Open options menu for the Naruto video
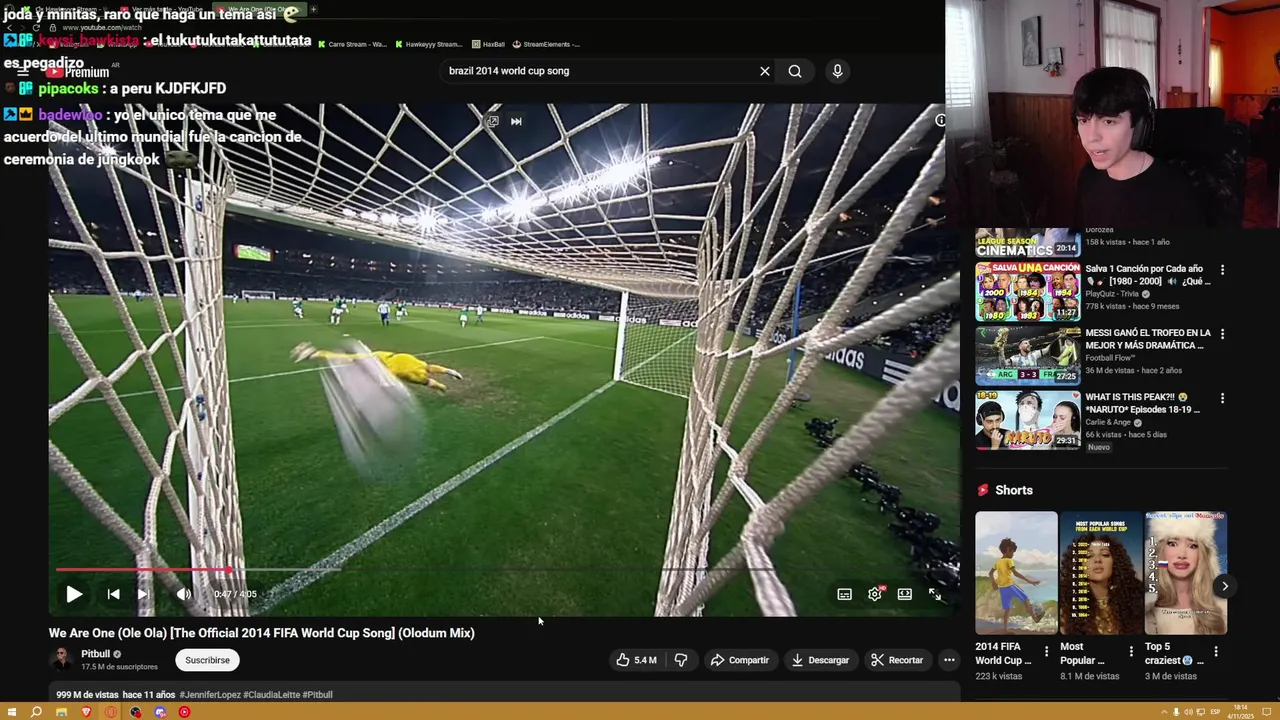 1222,398
